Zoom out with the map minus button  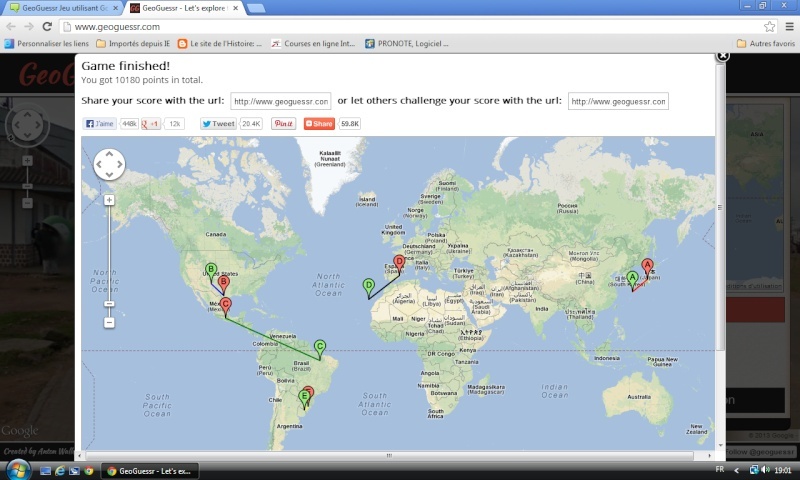109,322
